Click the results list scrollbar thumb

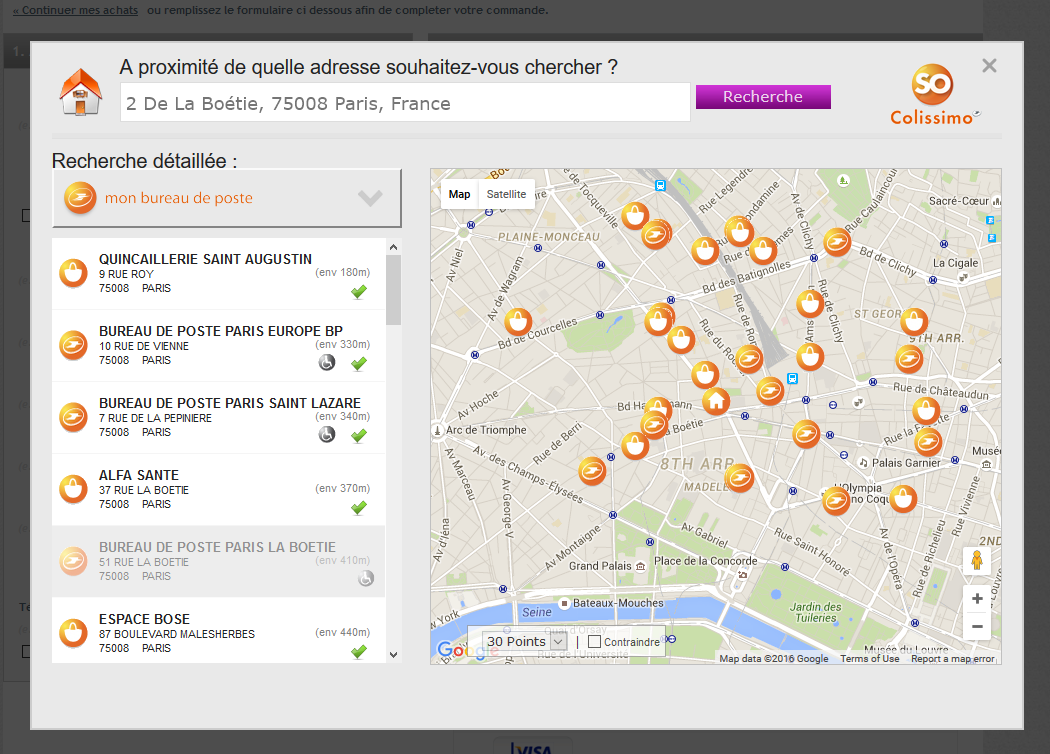tap(394, 290)
